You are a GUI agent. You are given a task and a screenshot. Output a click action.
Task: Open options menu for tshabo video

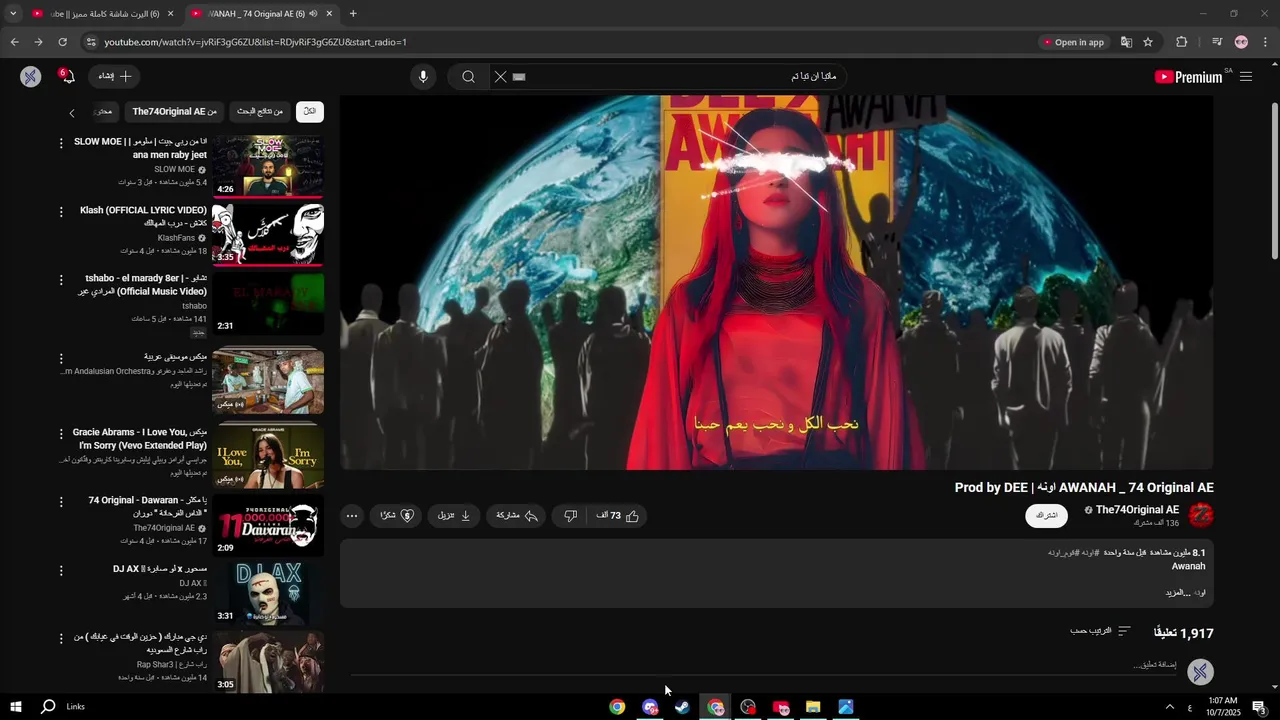click(61, 280)
